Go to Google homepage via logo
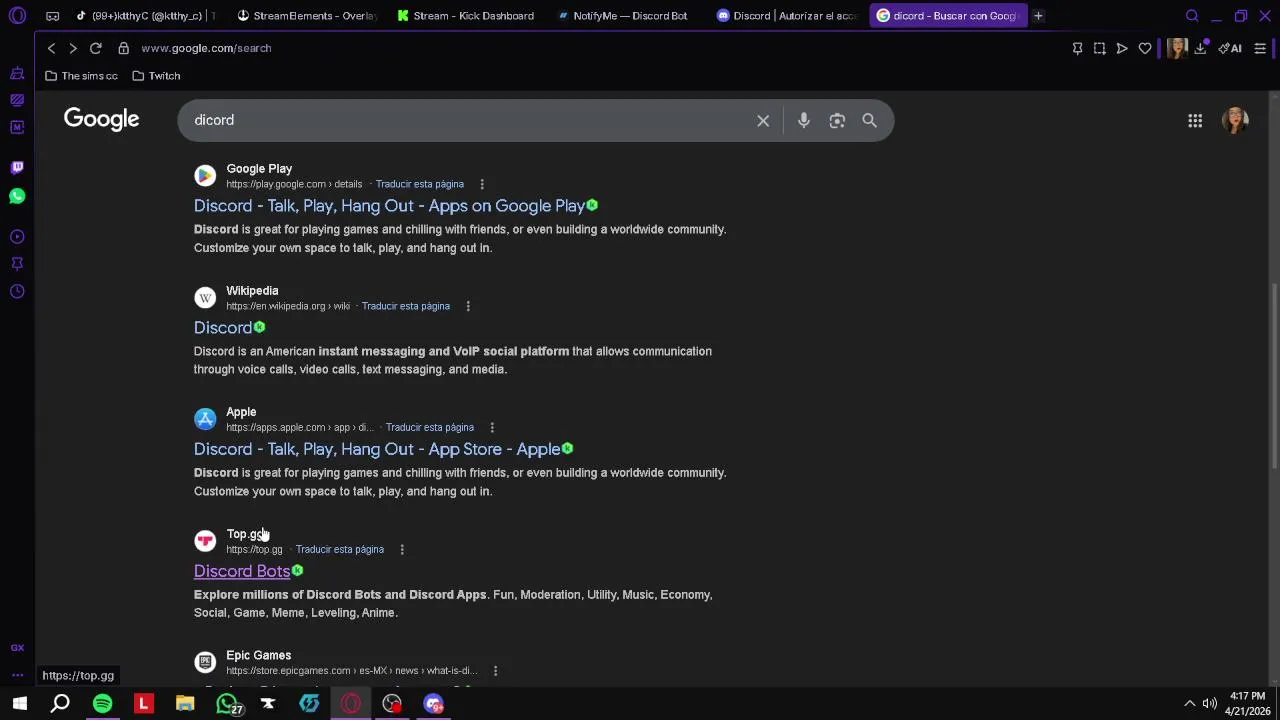The height and width of the screenshot is (720, 1280). click(101, 119)
